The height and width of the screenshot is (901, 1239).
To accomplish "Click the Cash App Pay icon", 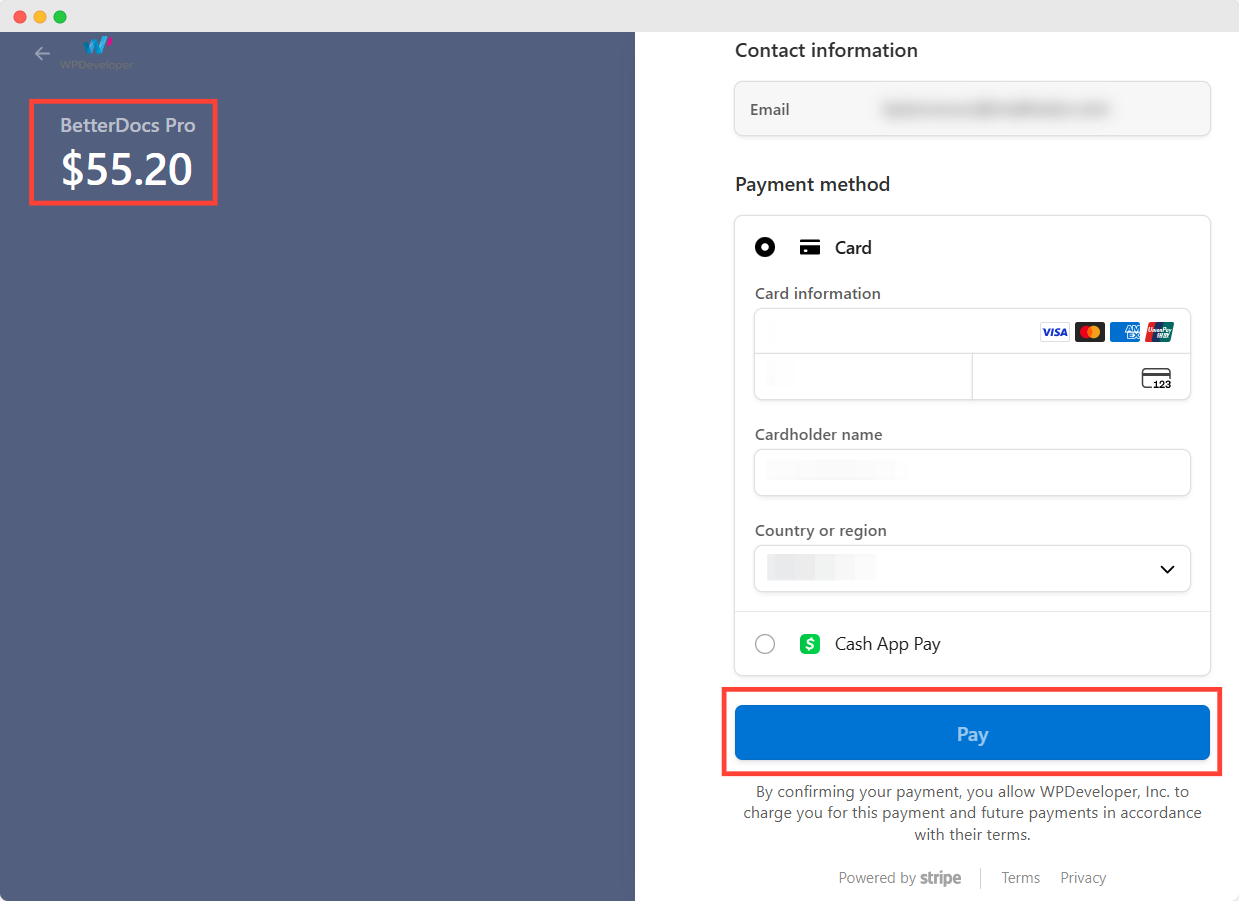I will pos(809,644).
